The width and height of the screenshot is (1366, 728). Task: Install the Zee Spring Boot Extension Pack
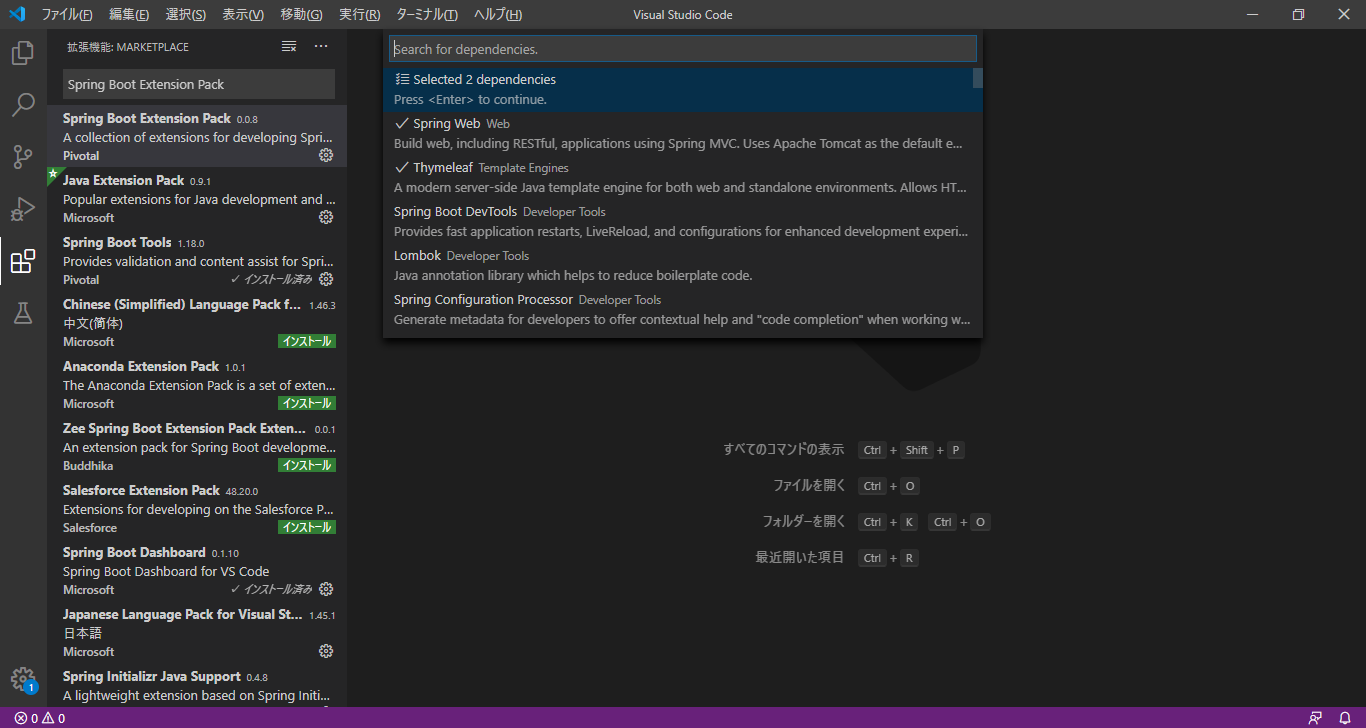click(306, 465)
